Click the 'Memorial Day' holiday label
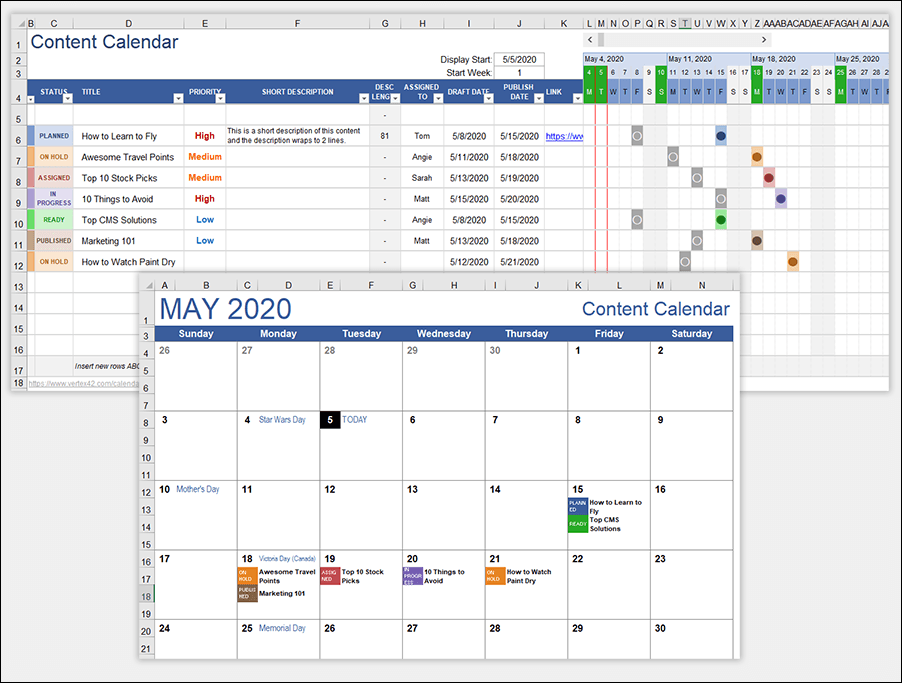902x683 pixels. pos(282,628)
